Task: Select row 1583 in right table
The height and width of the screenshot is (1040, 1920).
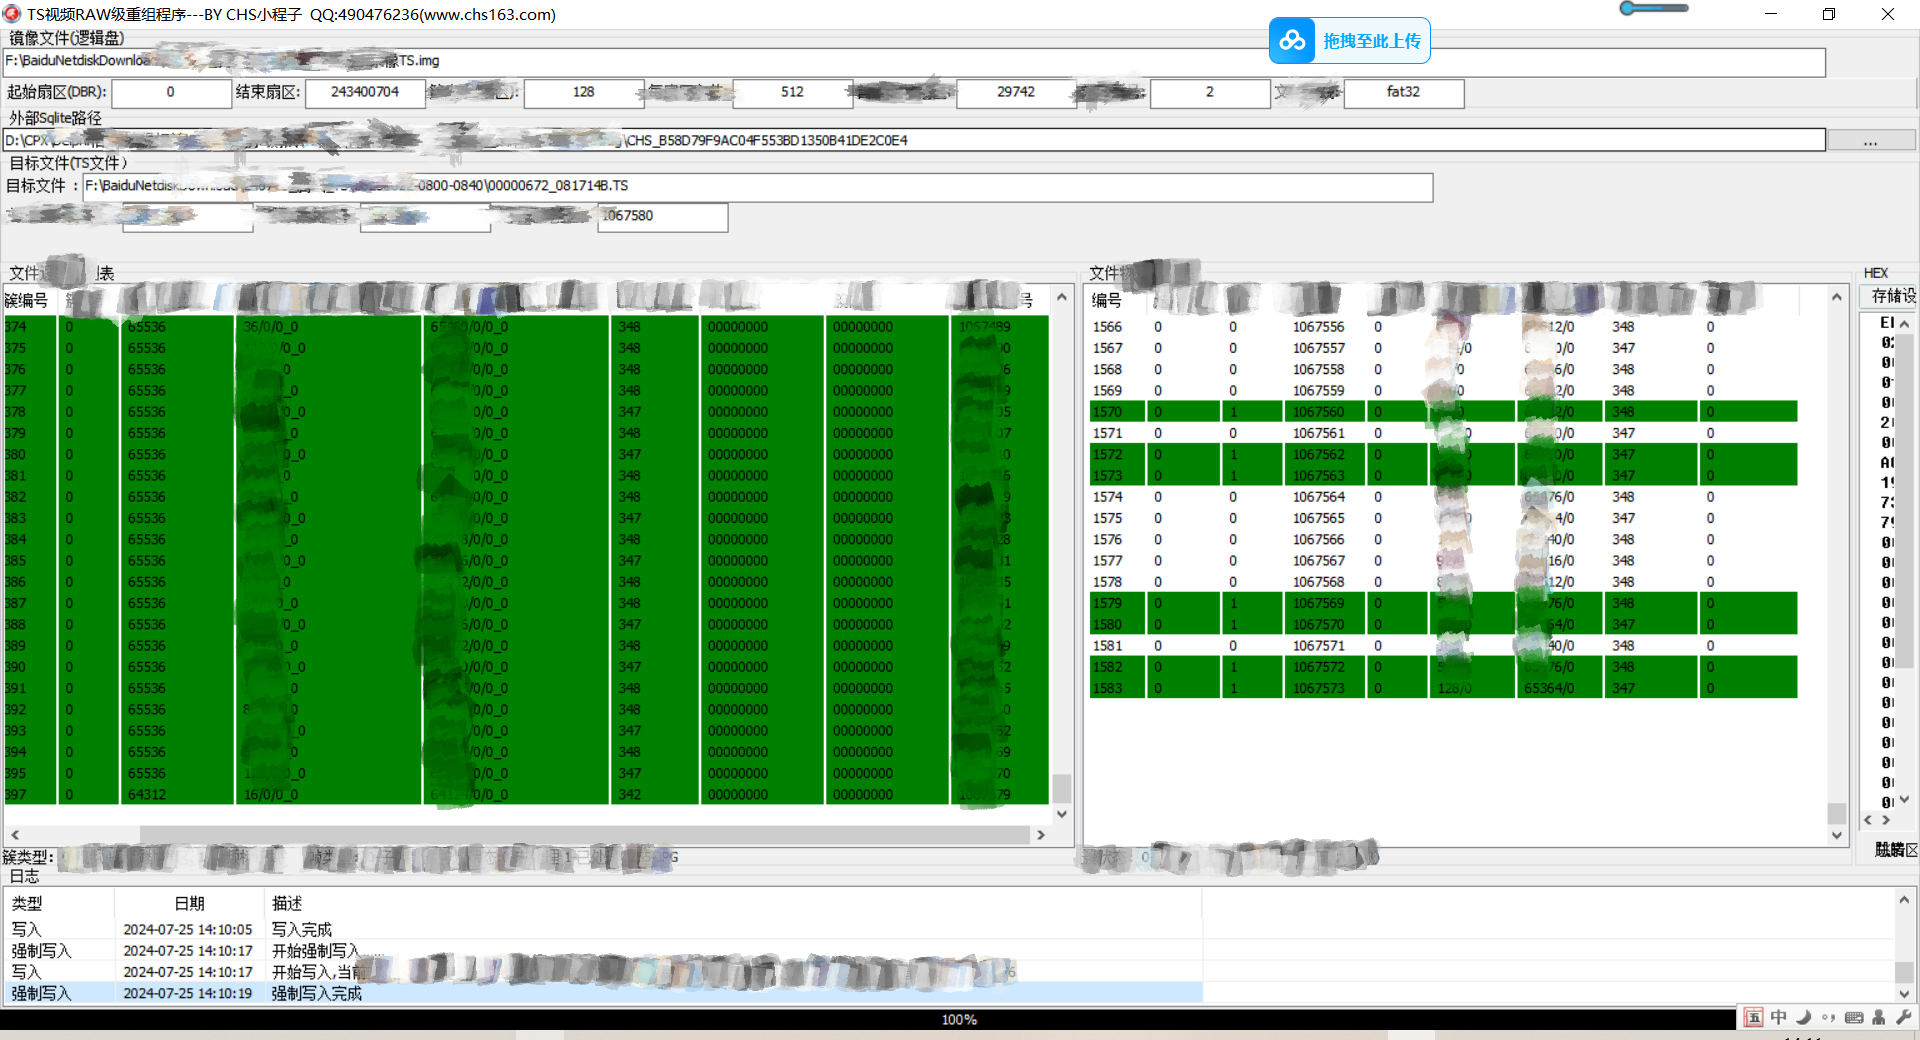Action: click(x=1443, y=689)
